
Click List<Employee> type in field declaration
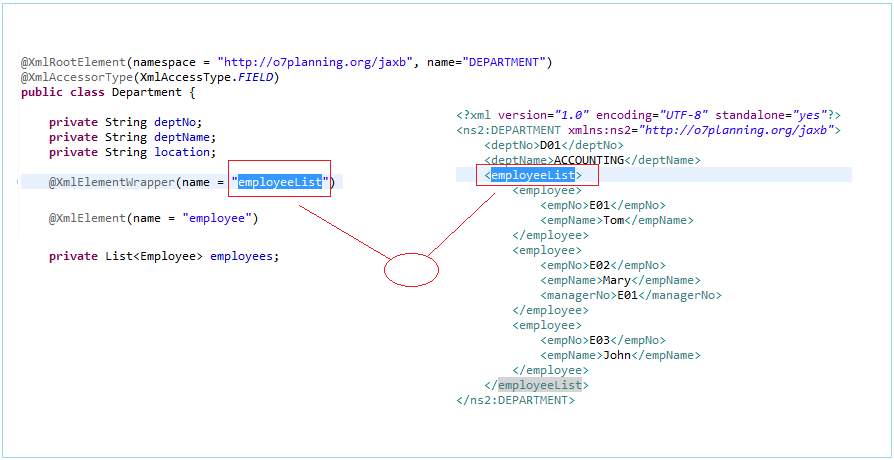(x=154, y=256)
